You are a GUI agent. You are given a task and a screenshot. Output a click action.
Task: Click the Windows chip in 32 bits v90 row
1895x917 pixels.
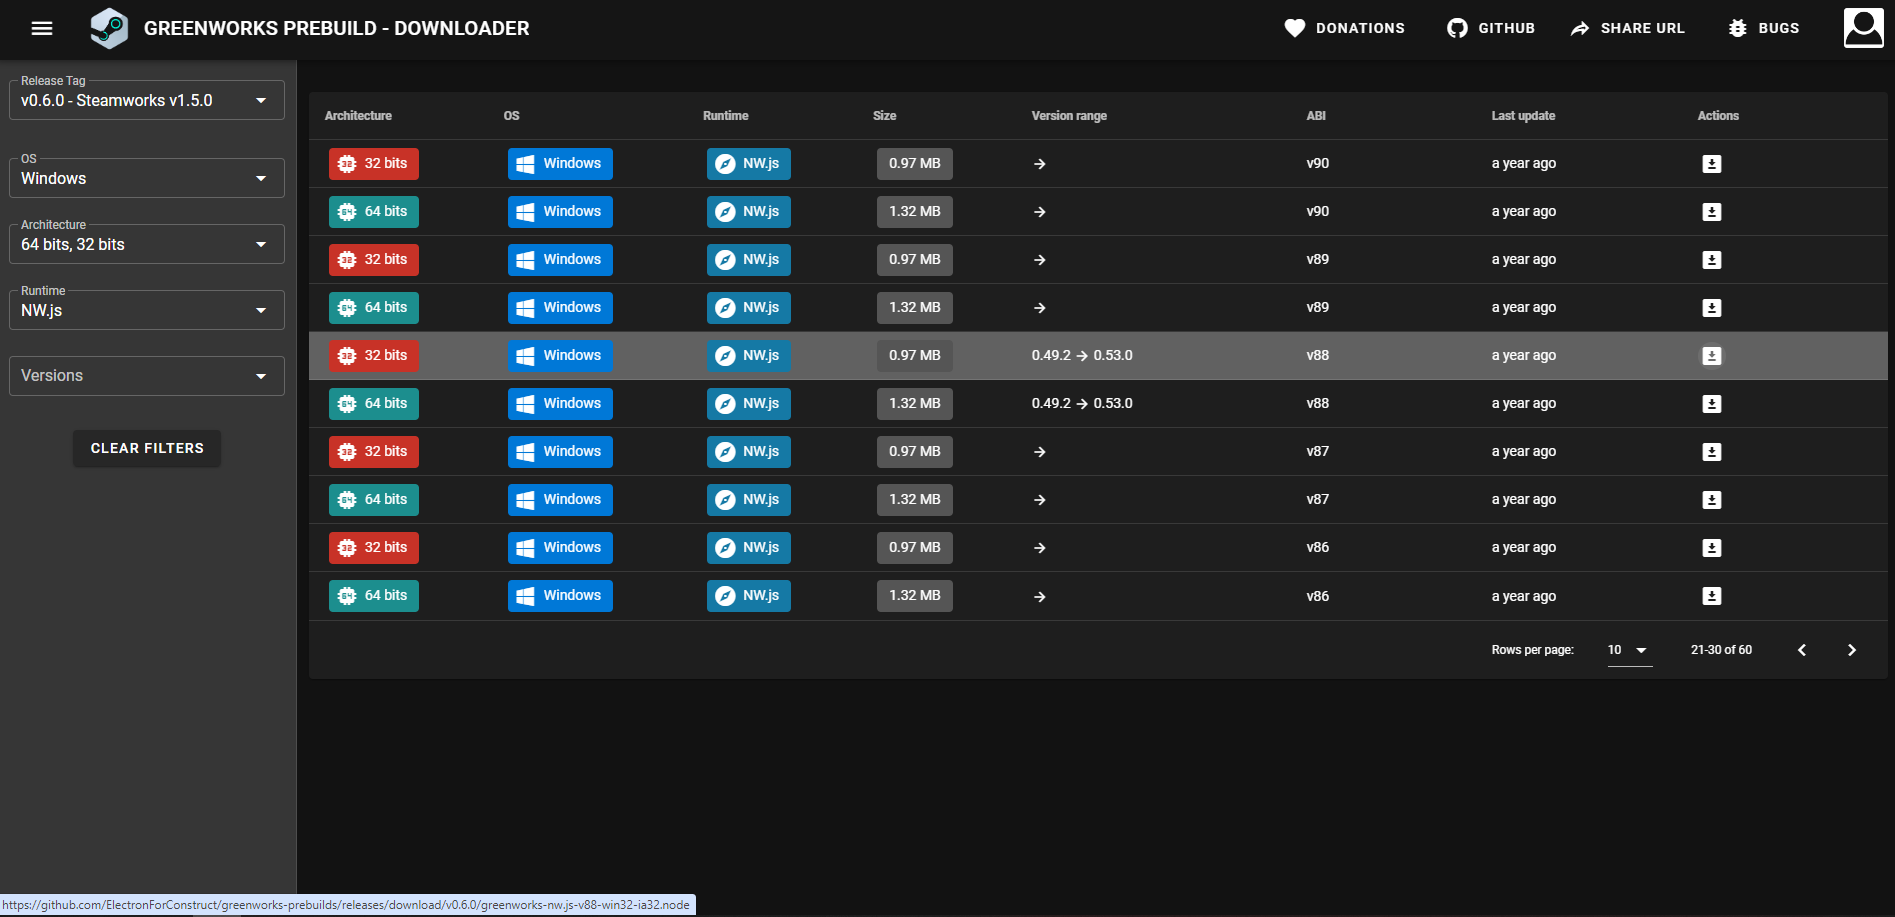point(560,164)
